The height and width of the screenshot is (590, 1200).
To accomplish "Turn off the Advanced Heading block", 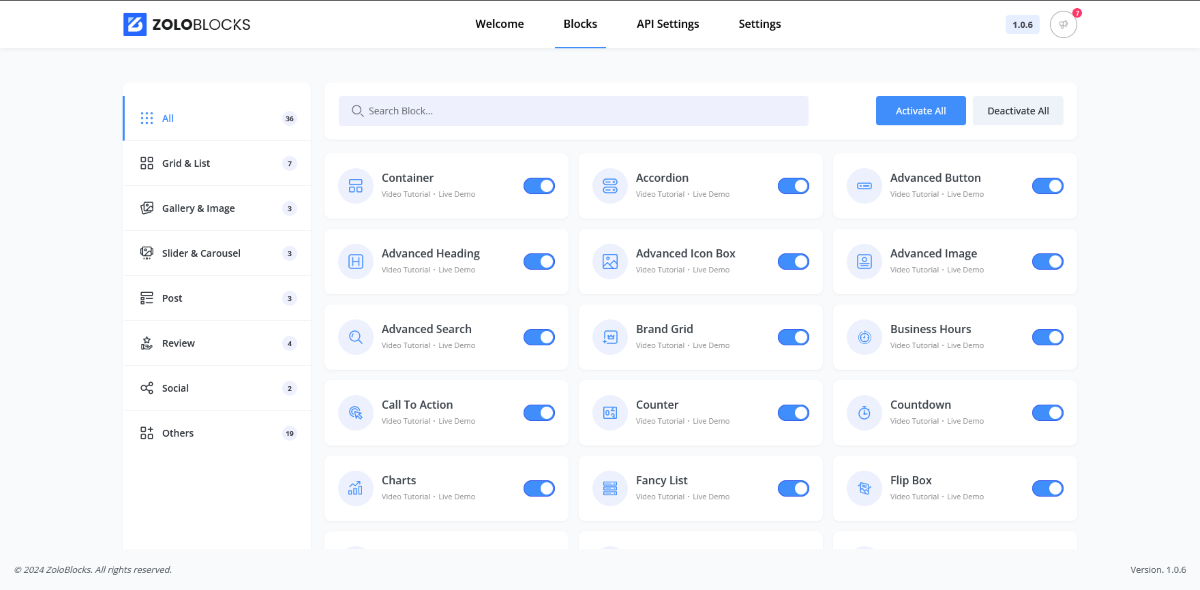I will (539, 262).
